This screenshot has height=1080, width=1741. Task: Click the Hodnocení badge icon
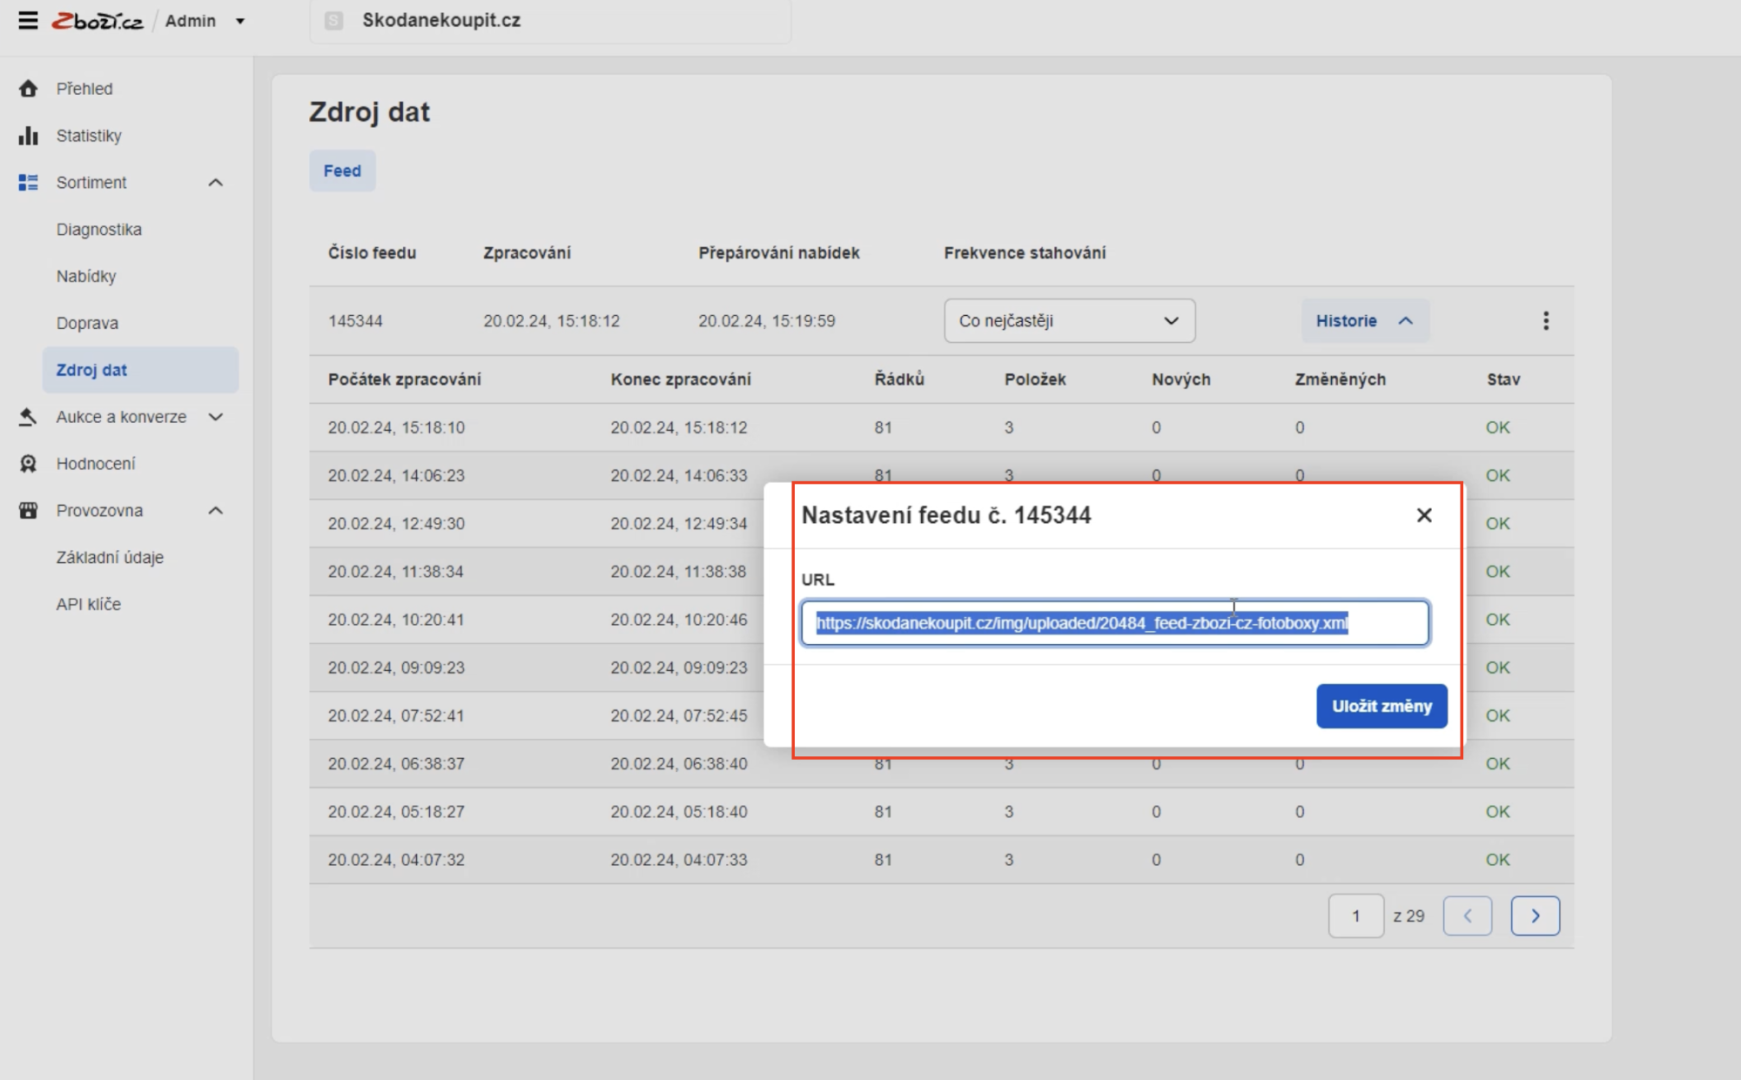point(28,464)
